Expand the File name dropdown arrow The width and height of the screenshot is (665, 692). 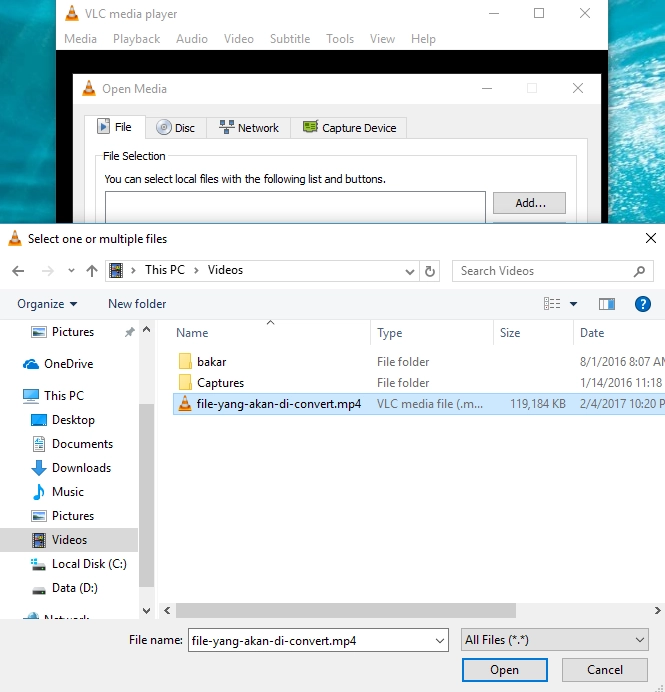pos(440,640)
